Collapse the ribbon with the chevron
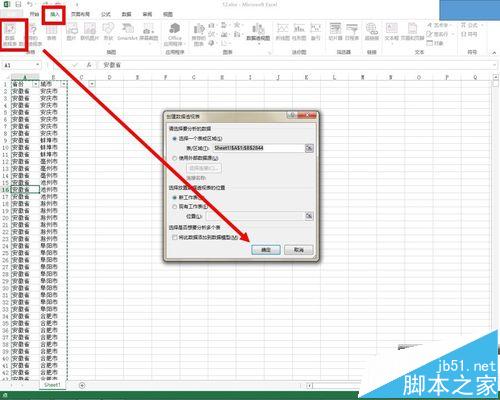Viewport: 500px width, 400px height. (494, 52)
